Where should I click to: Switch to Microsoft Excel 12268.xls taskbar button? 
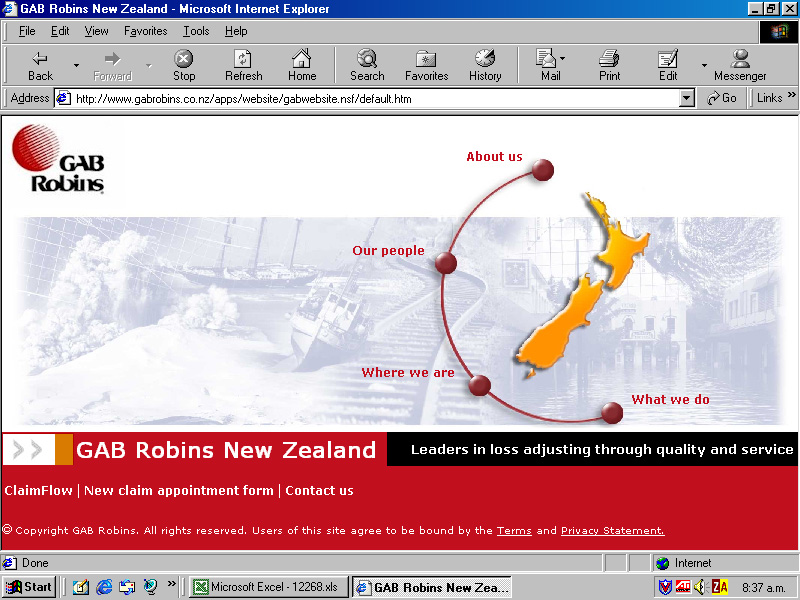pyautogui.click(x=268, y=587)
